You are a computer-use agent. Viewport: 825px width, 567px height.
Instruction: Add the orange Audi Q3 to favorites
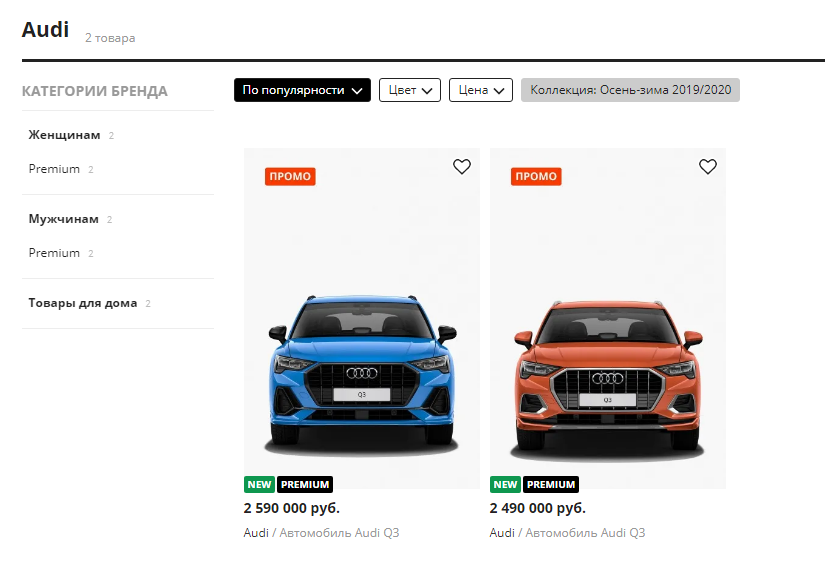pos(708,167)
